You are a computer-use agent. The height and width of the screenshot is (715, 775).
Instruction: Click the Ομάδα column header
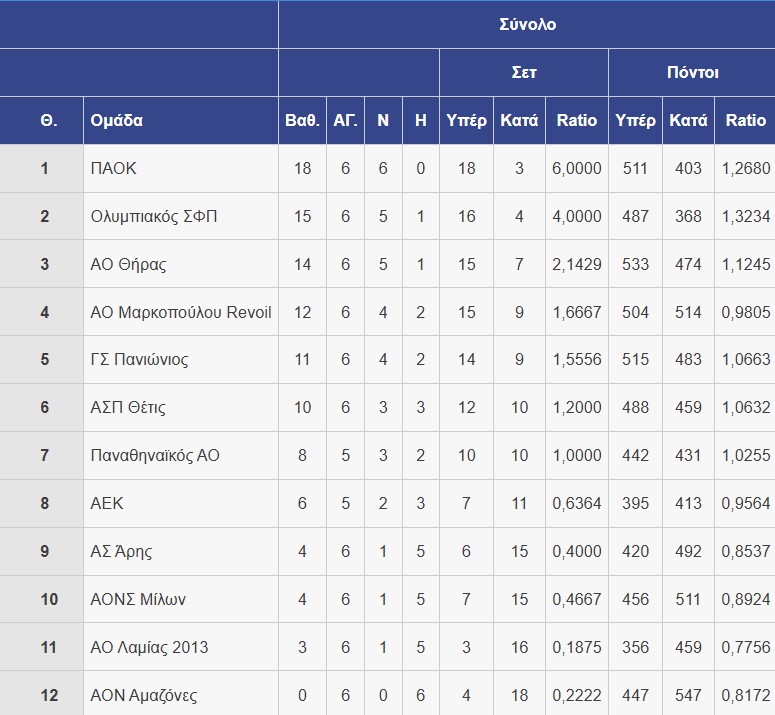(x=117, y=120)
